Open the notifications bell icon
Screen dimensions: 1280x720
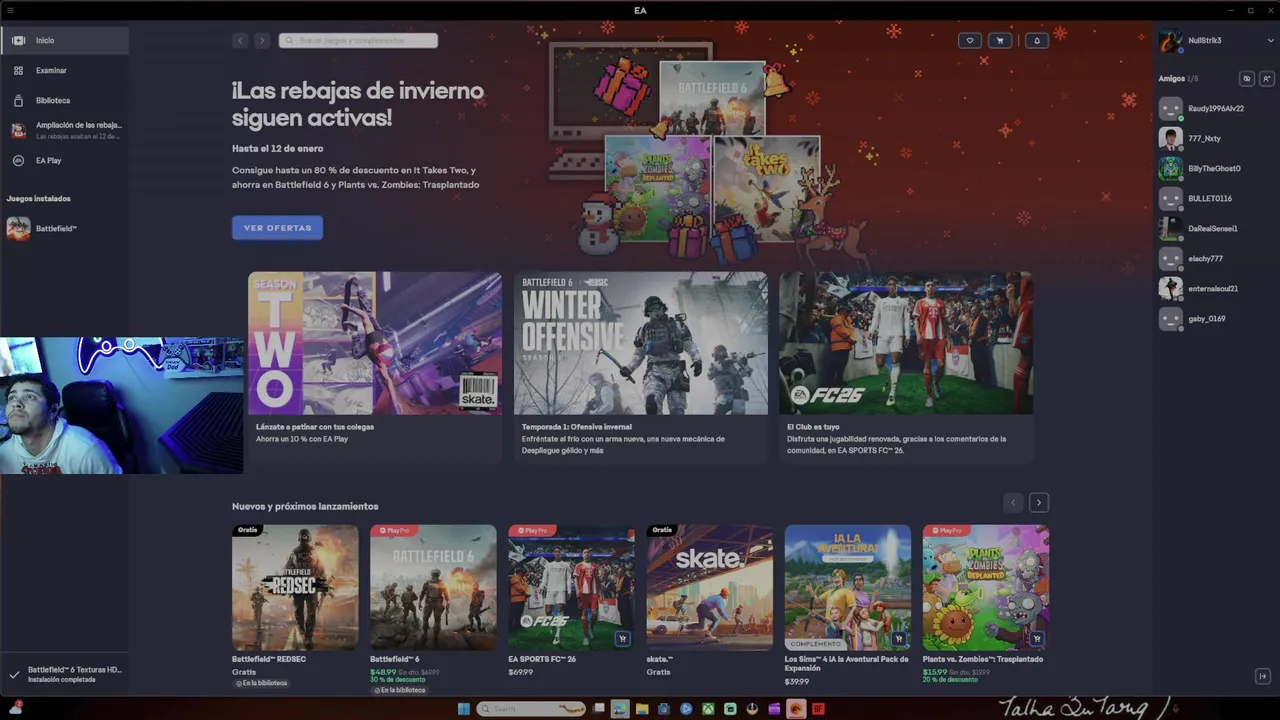coord(1036,40)
